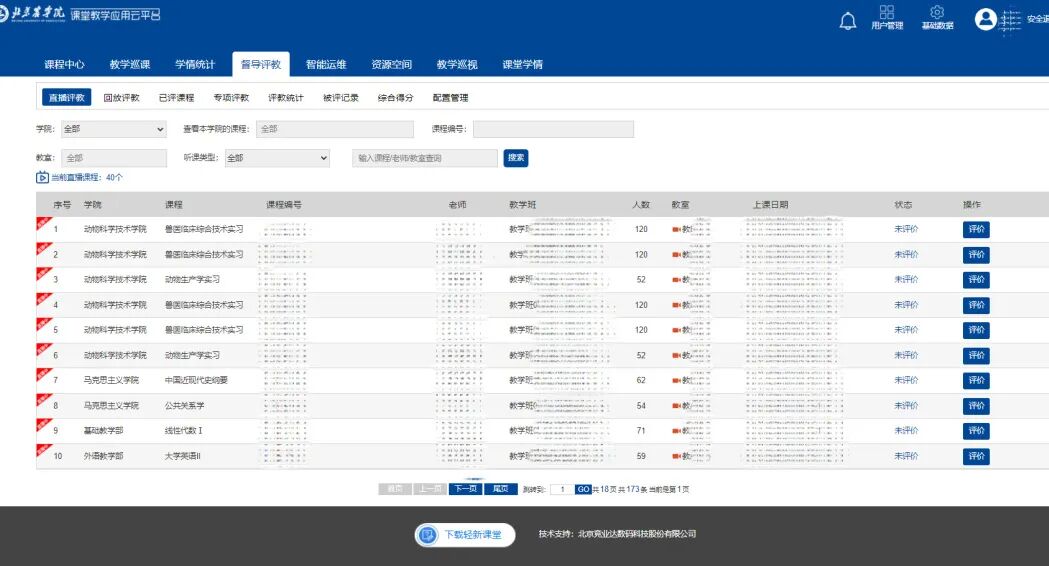Click the 未评价 status in row 10
Viewport: 1049px width, 566px height.
[x=906, y=456]
